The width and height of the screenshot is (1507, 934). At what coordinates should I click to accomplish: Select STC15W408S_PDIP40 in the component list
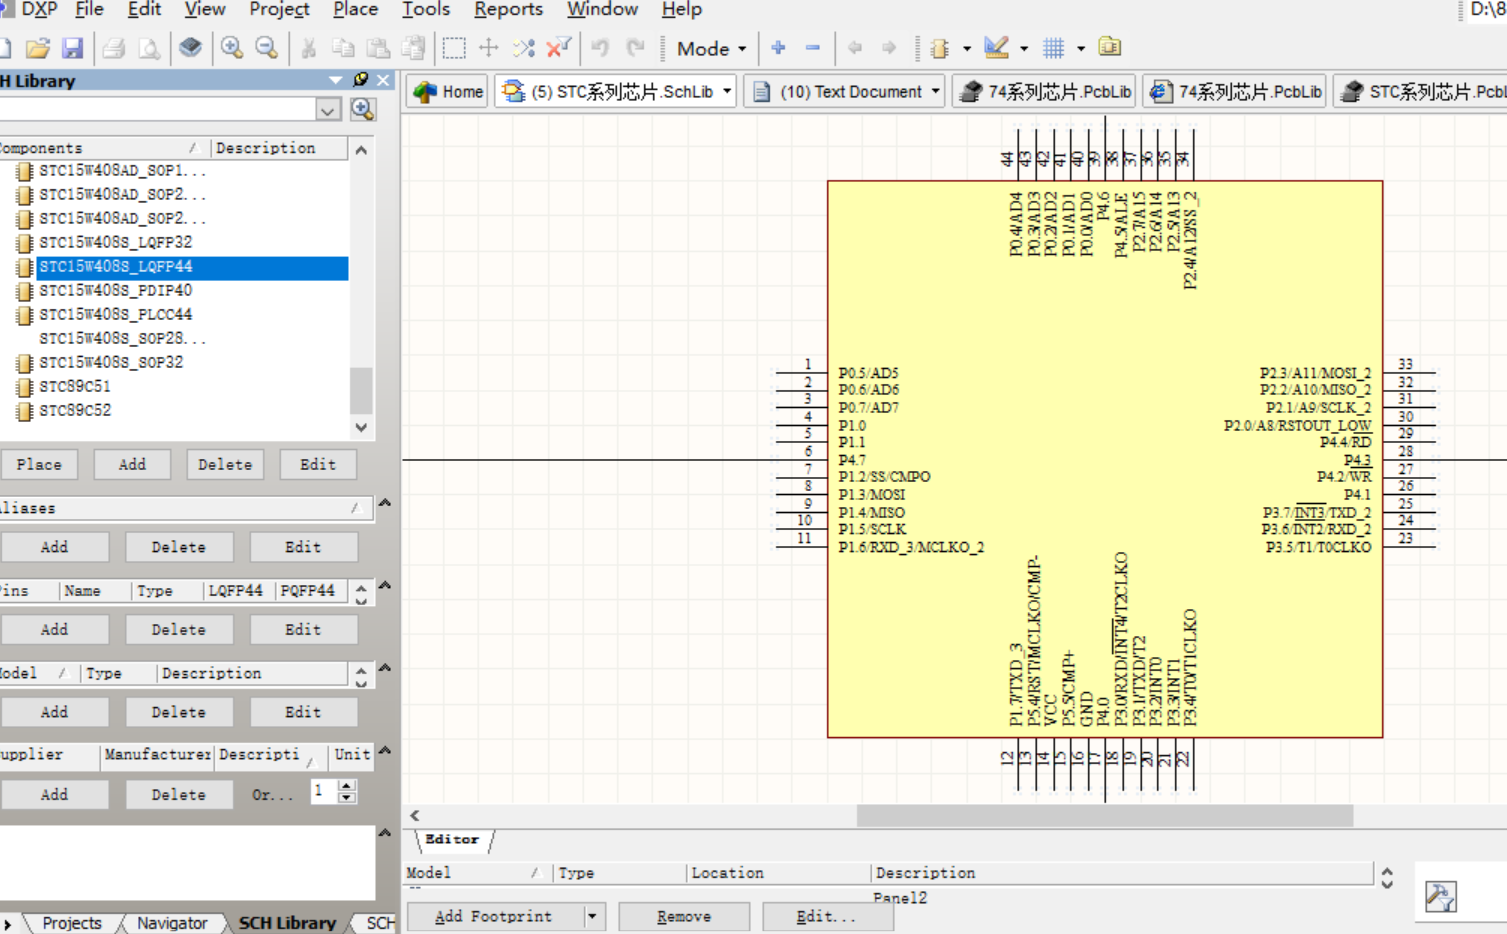coord(116,291)
